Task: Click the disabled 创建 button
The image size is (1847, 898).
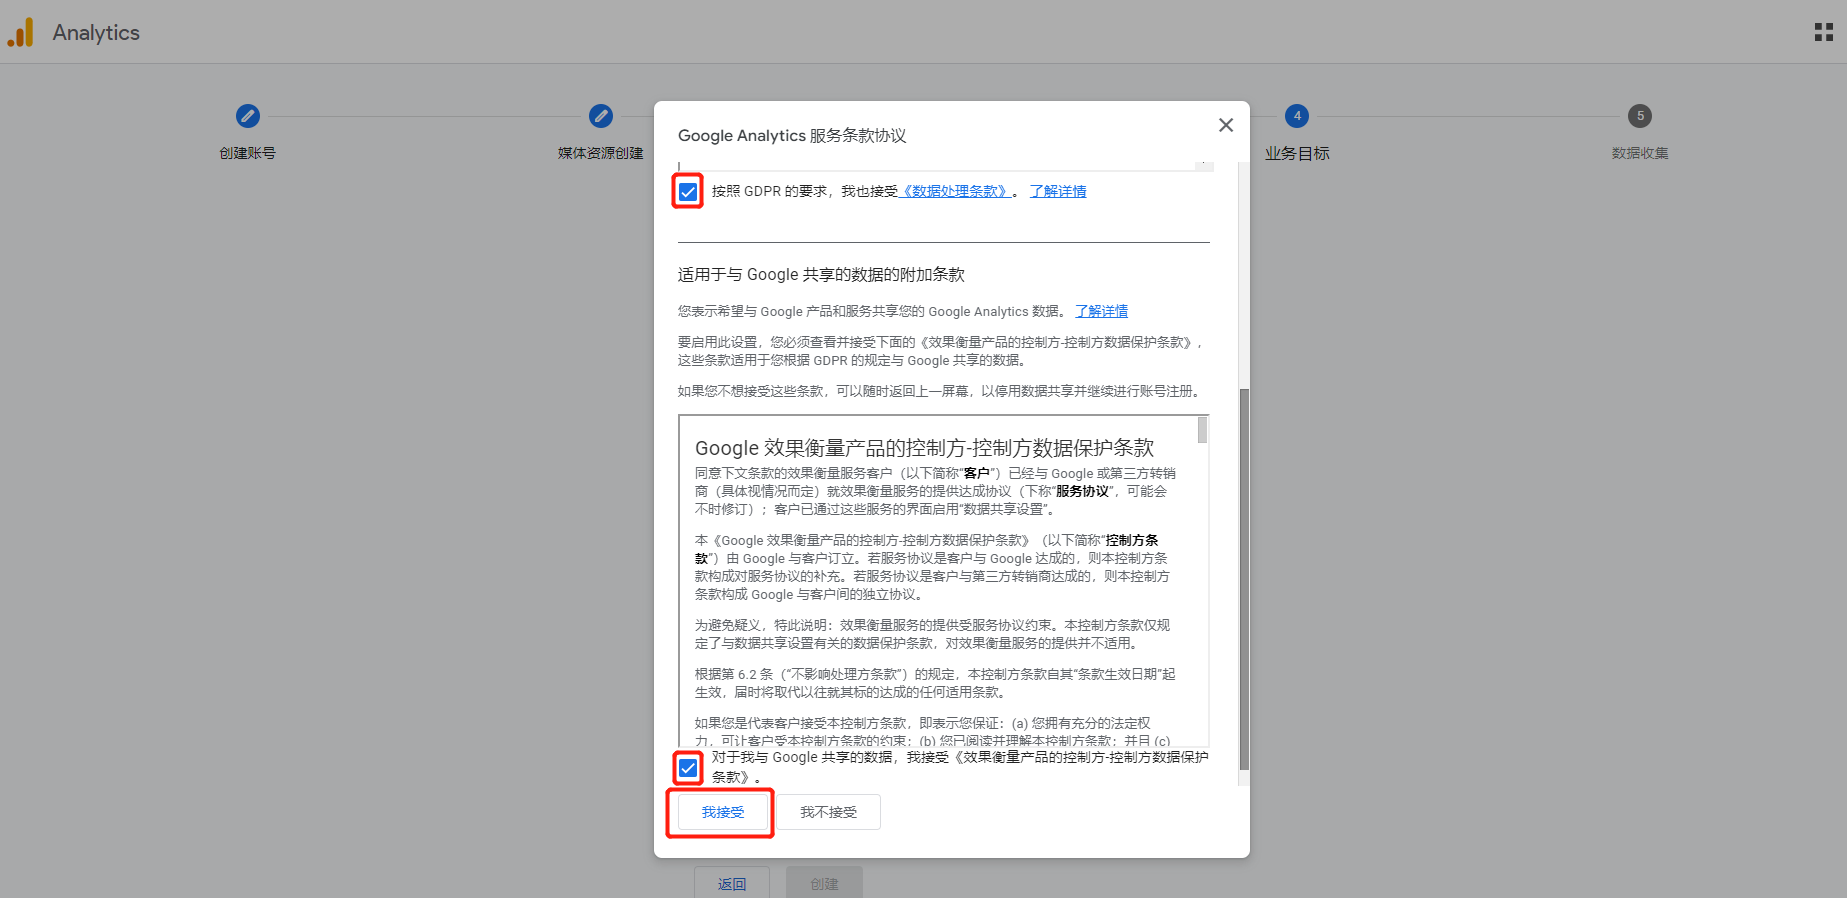Action: [824, 883]
